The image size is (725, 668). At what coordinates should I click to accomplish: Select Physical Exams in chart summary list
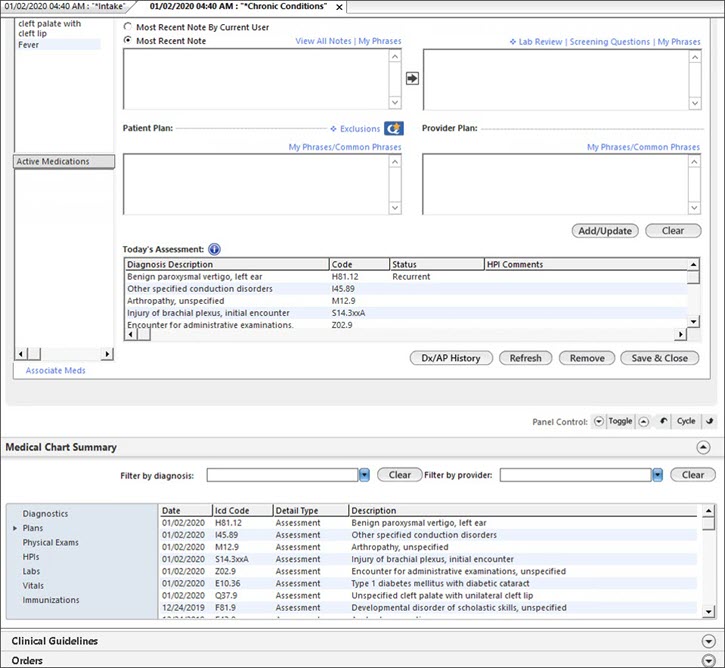(x=50, y=542)
